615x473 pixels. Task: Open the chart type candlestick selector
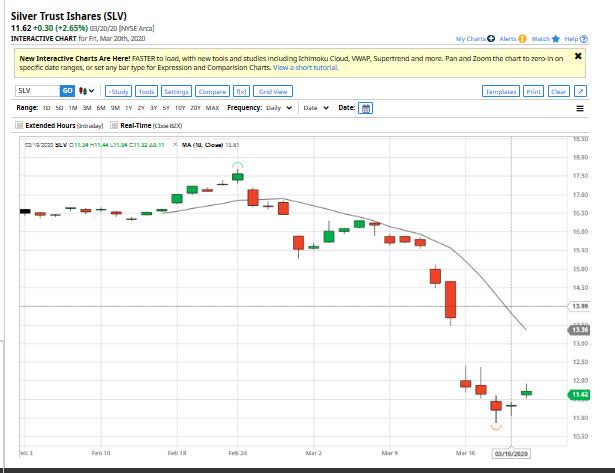(86, 91)
